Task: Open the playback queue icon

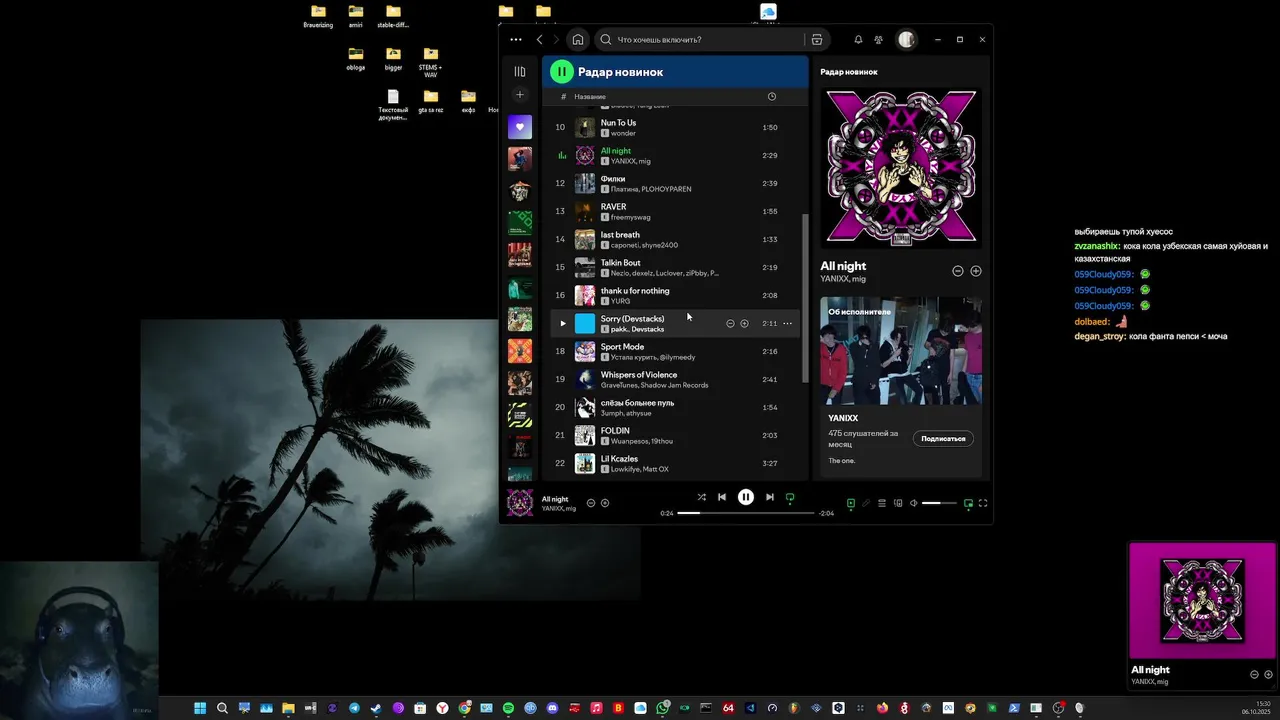Action: 882,503
